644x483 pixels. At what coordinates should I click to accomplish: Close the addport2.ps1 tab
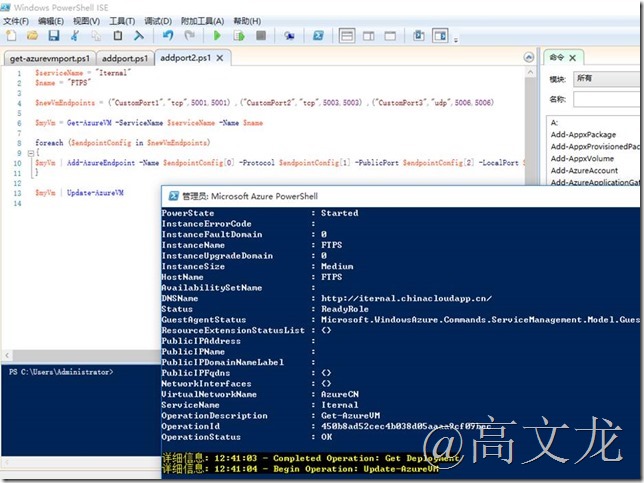pos(220,58)
